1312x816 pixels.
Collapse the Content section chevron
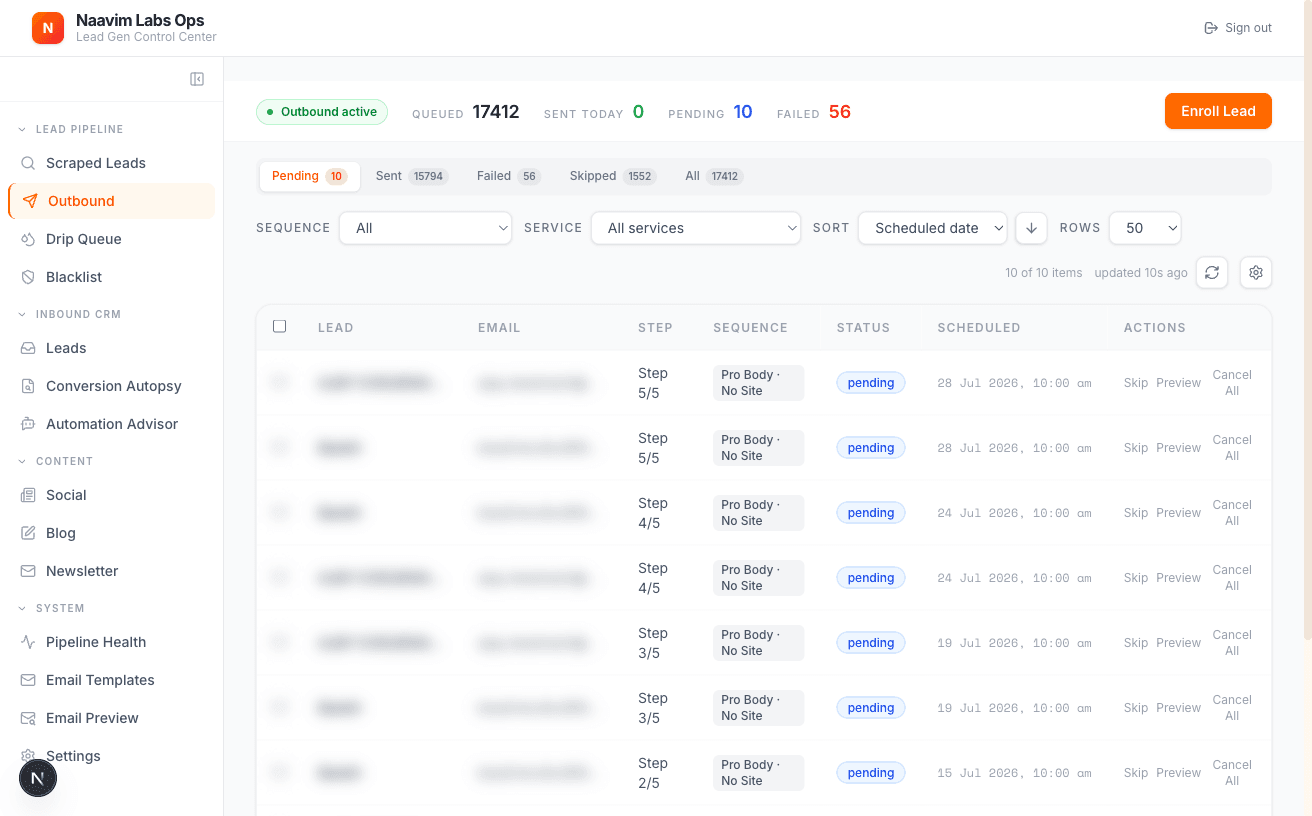pyautogui.click(x=23, y=461)
